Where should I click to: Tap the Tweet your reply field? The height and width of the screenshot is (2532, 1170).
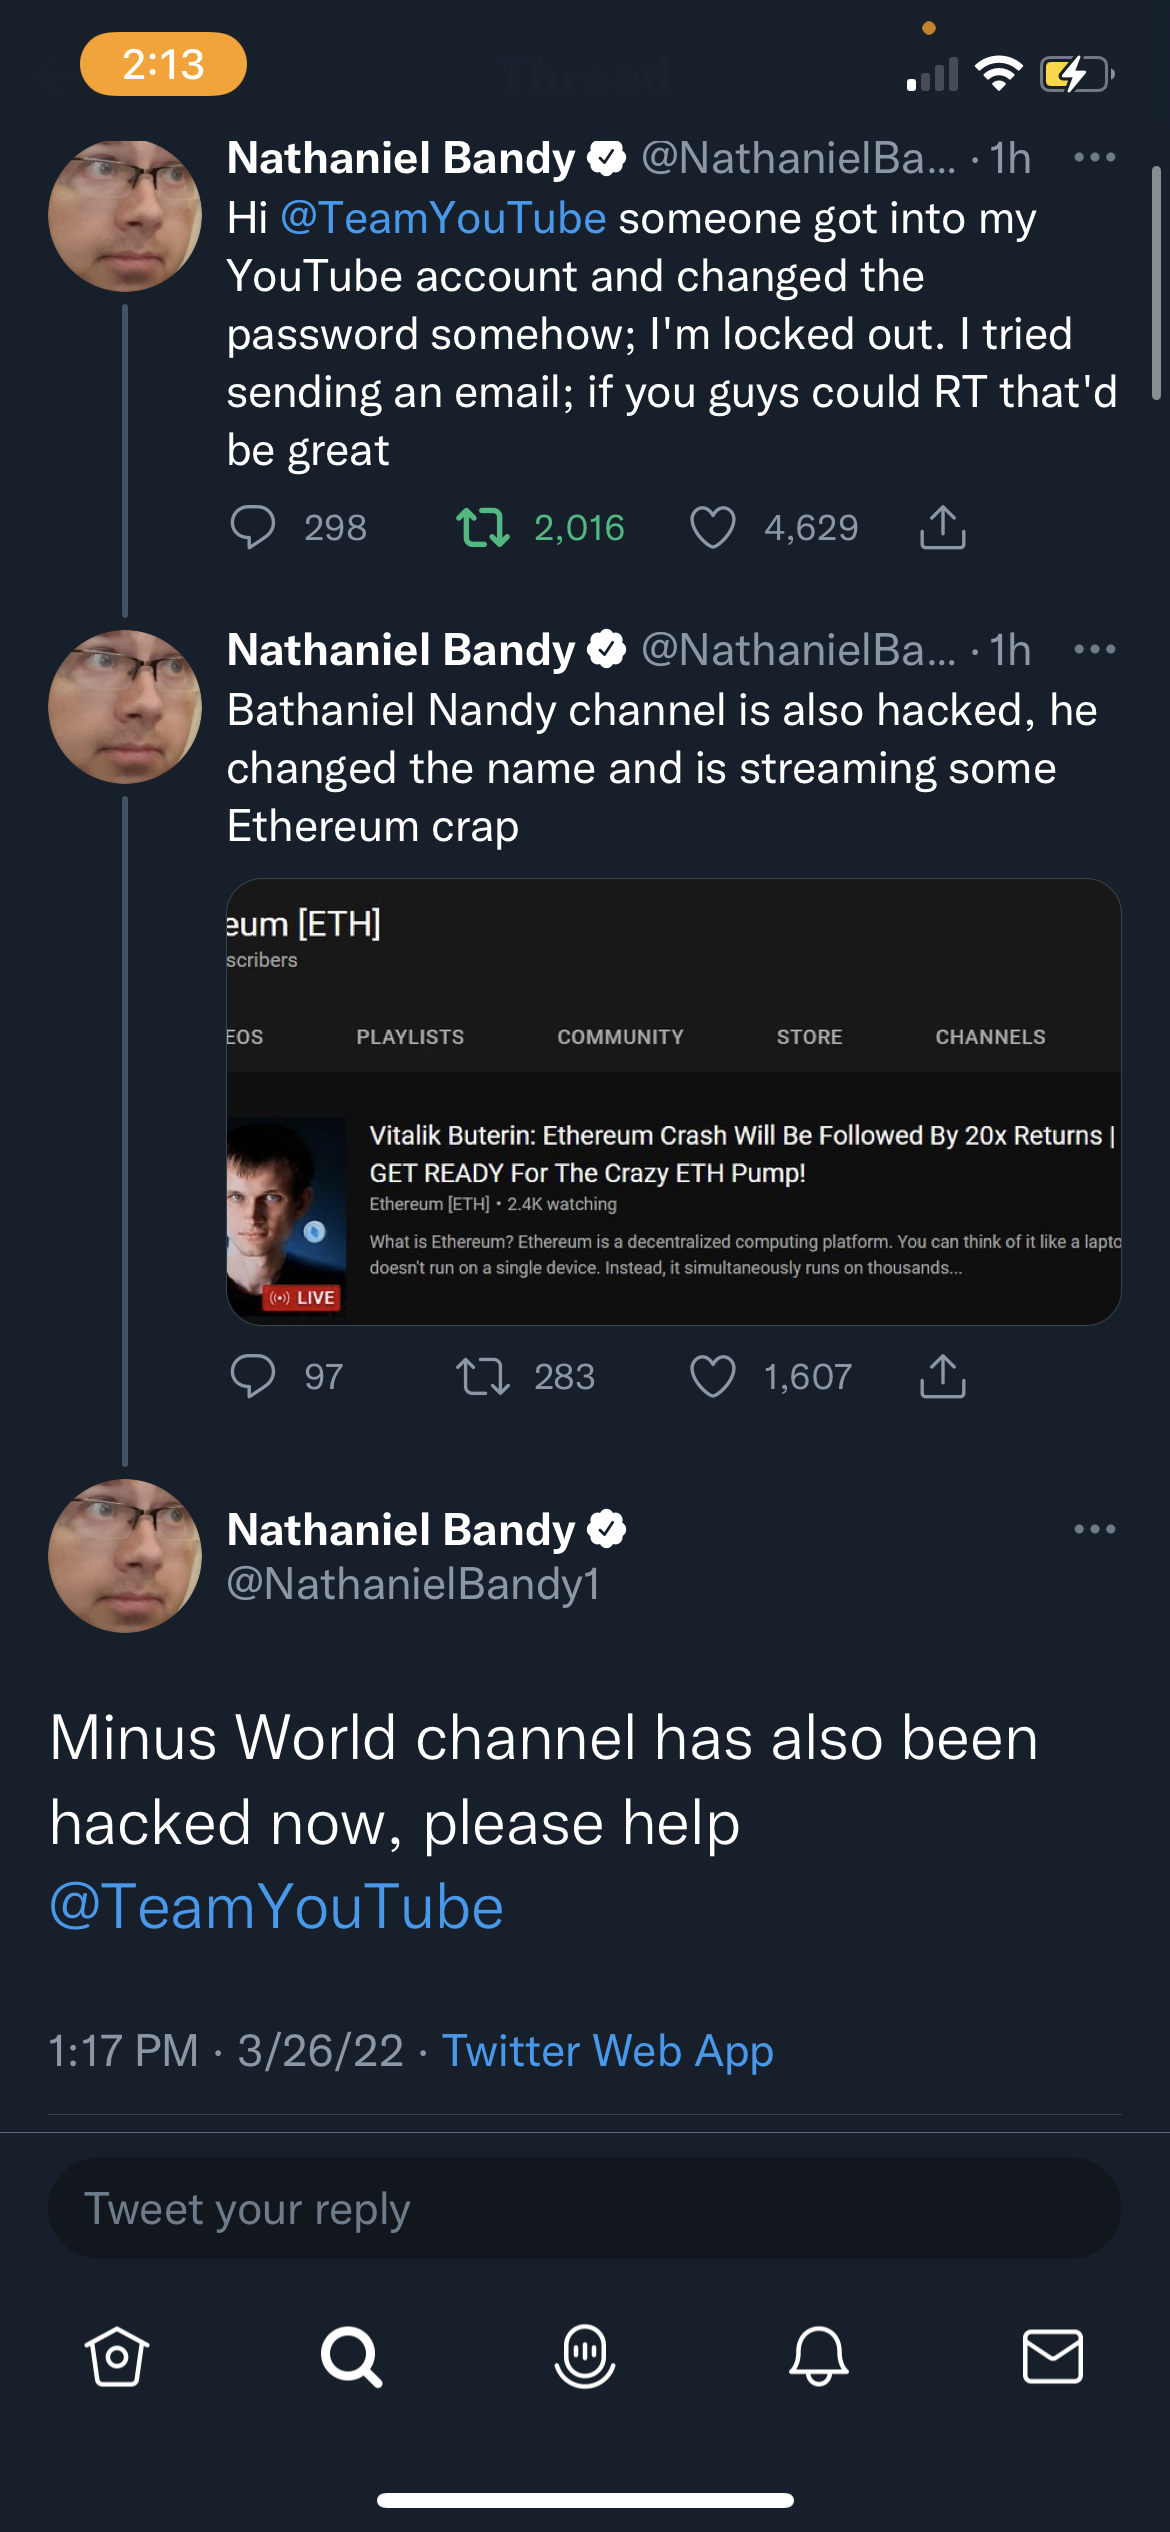(585, 2208)
